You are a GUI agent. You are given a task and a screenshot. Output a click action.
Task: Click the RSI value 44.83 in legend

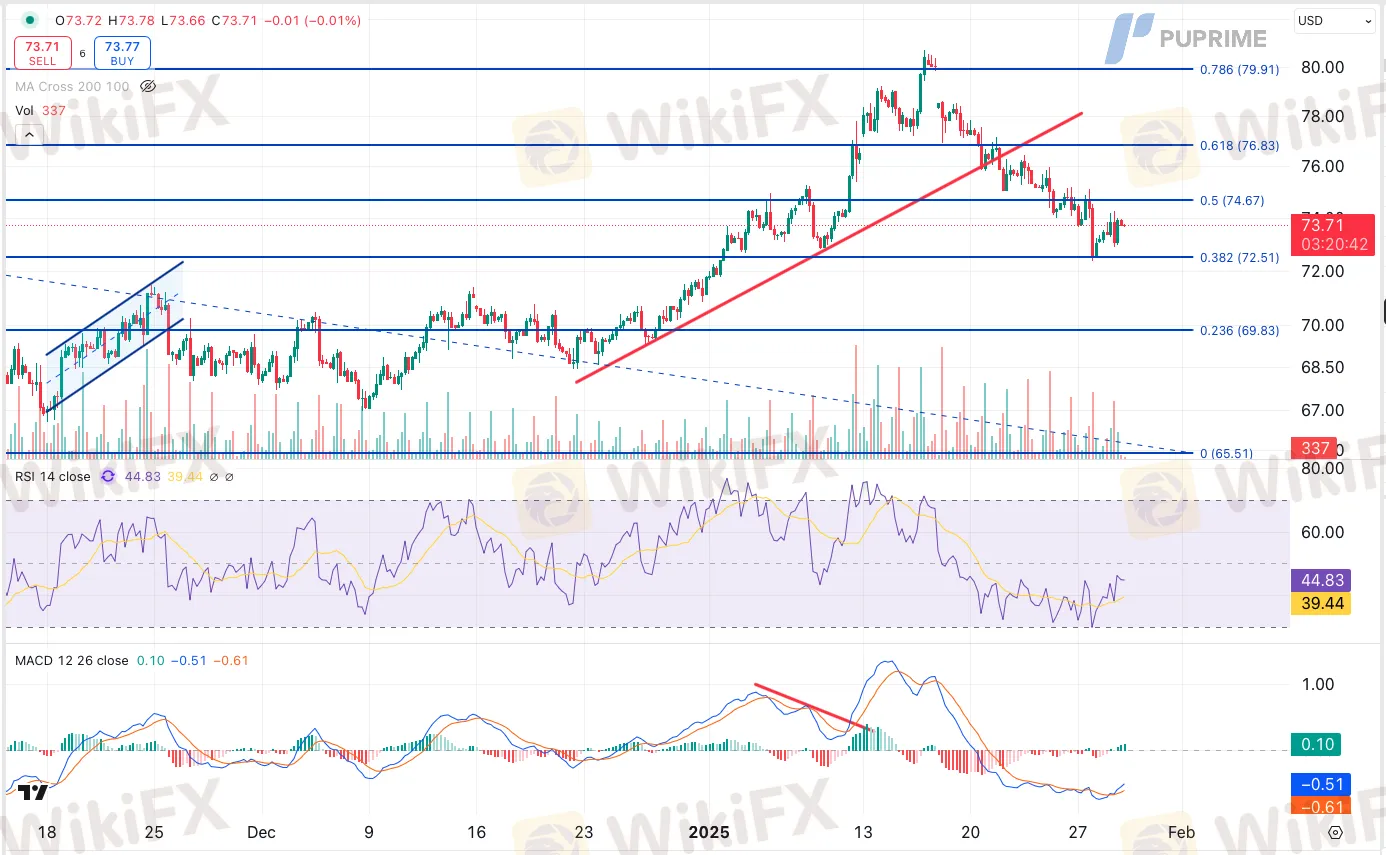[x=143, y=477]
